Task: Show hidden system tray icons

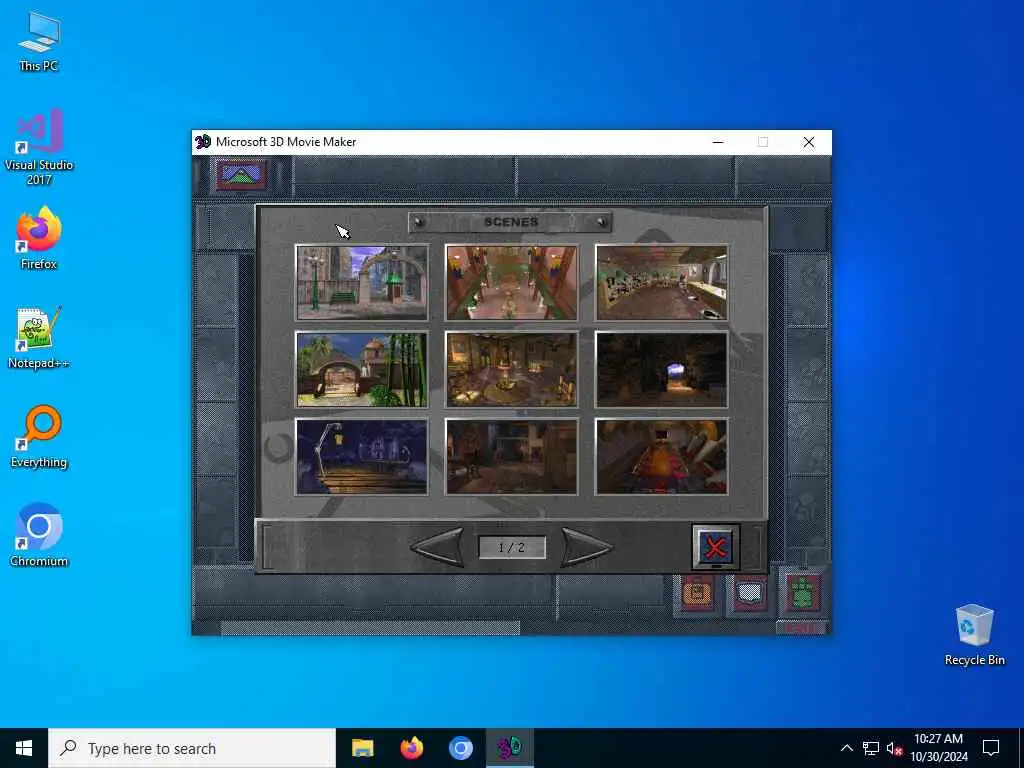Action: click(x=846, y=748)
